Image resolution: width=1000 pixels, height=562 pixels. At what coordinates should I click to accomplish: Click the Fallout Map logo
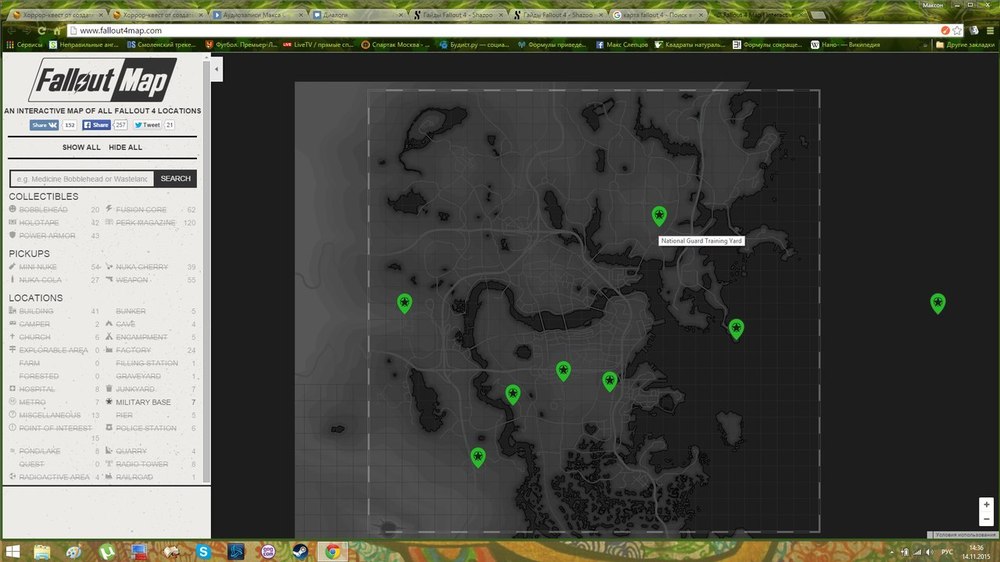point(102,79)
